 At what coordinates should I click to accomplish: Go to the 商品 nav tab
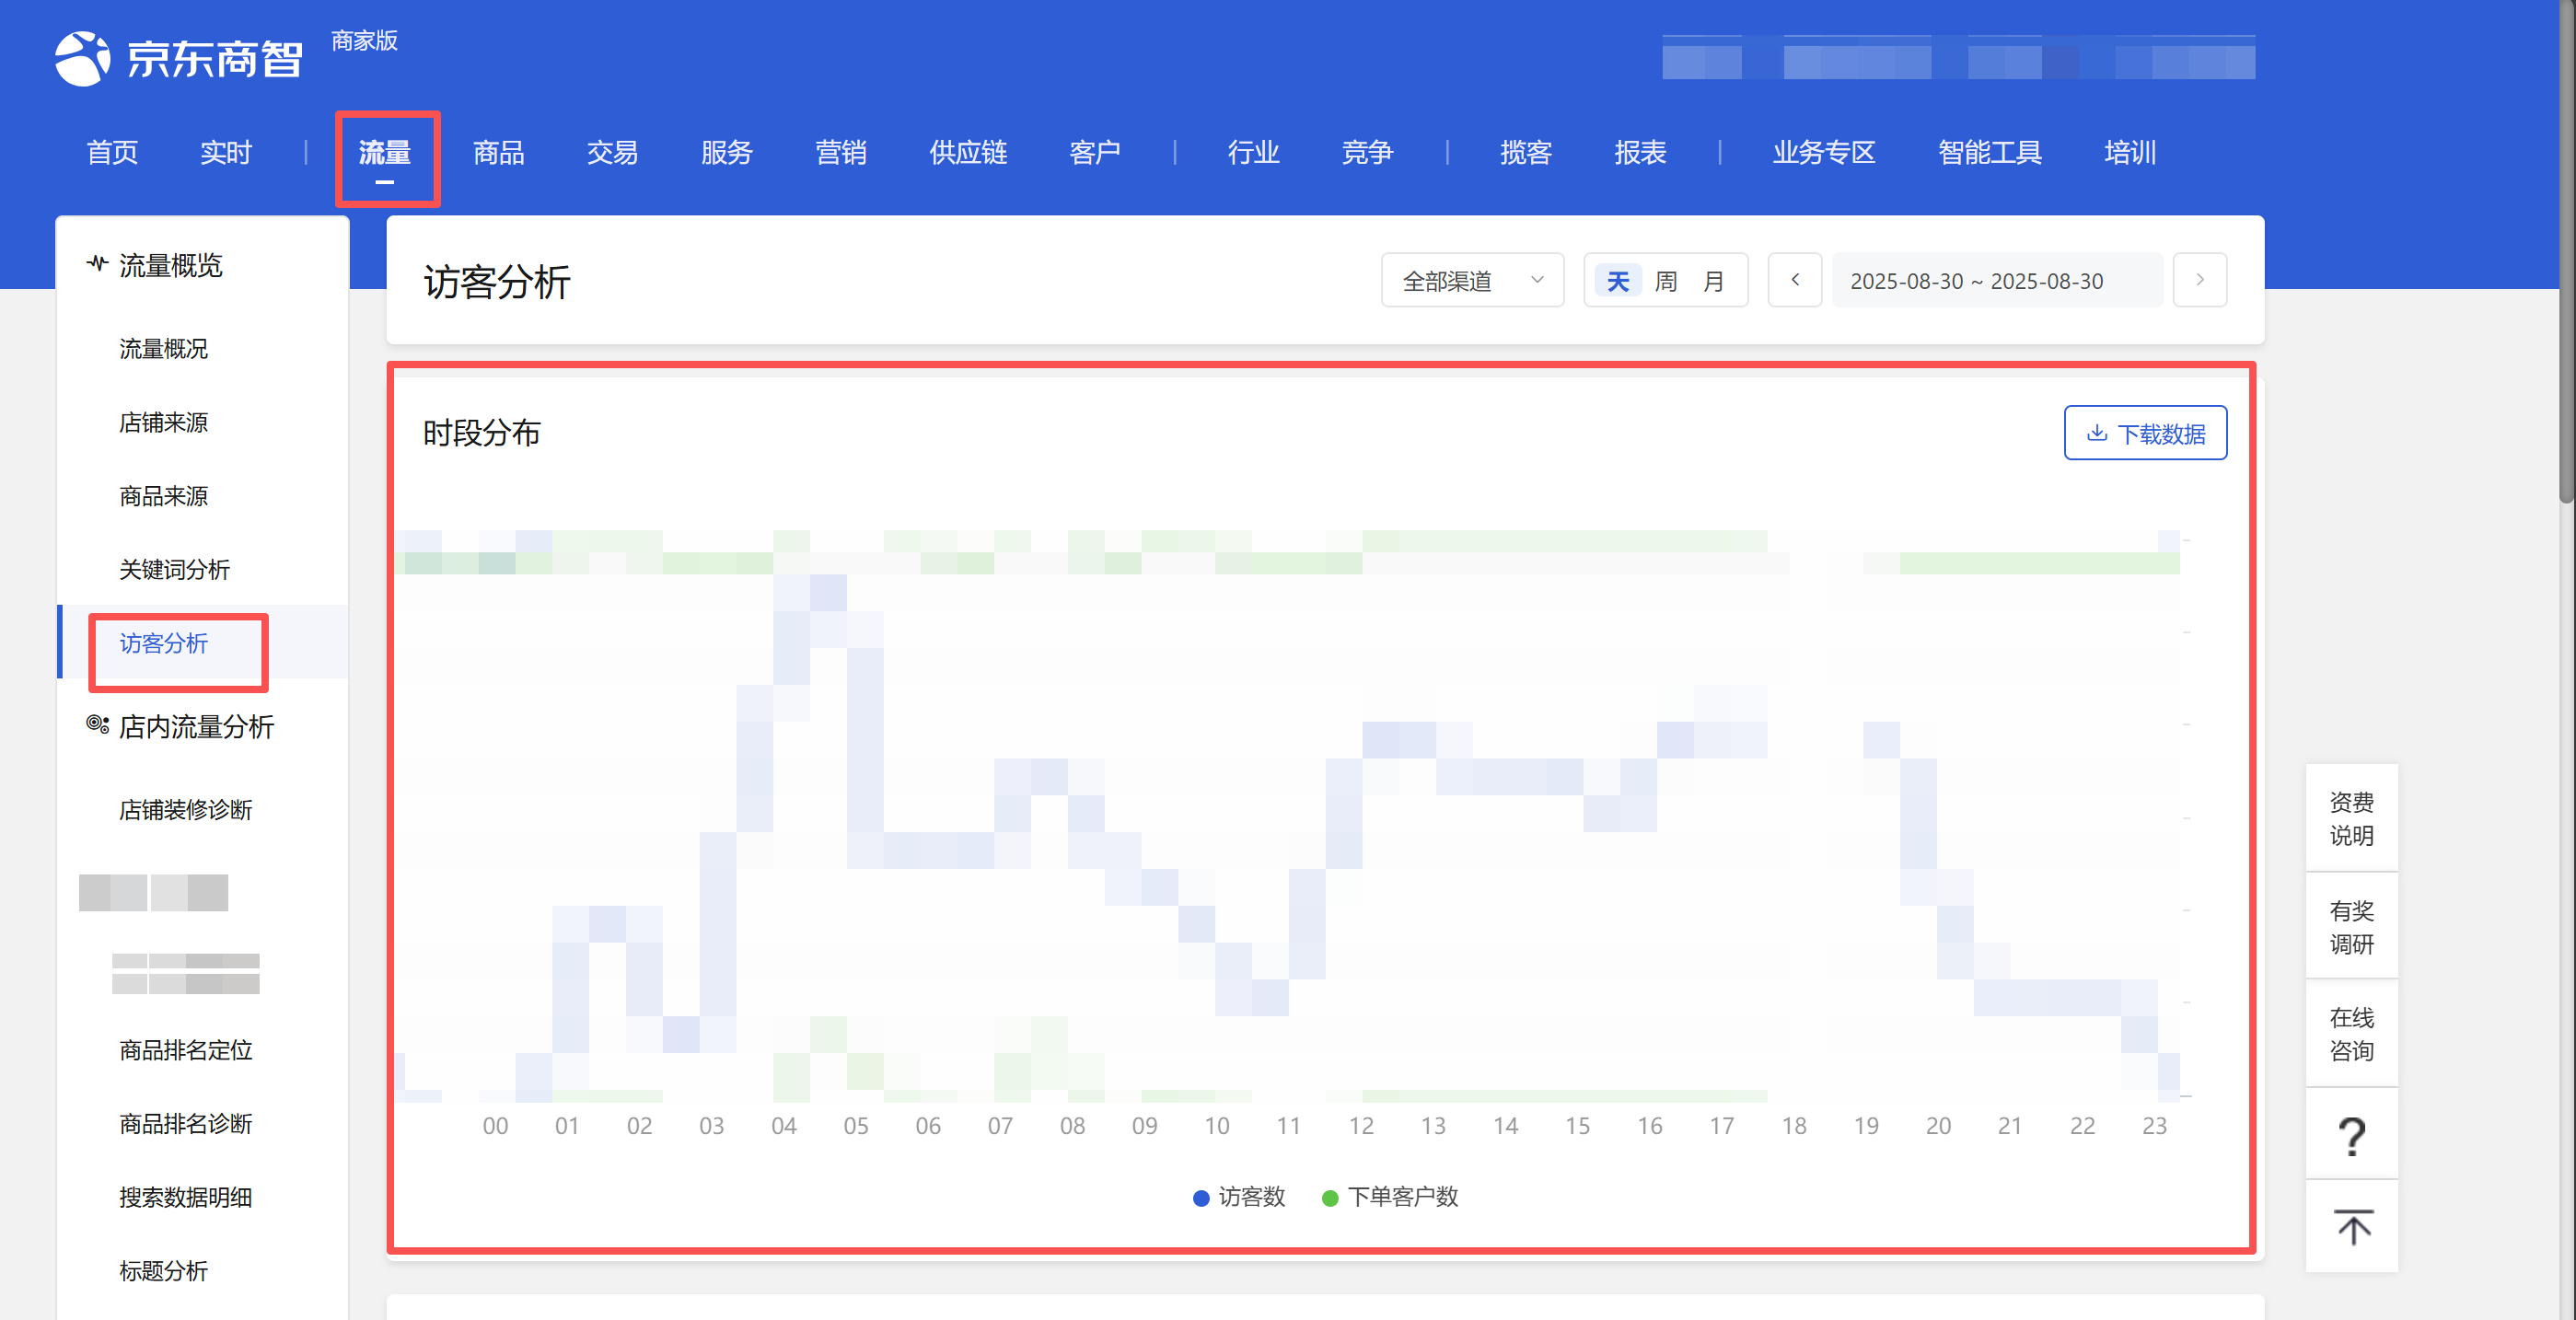pos(499,153)
